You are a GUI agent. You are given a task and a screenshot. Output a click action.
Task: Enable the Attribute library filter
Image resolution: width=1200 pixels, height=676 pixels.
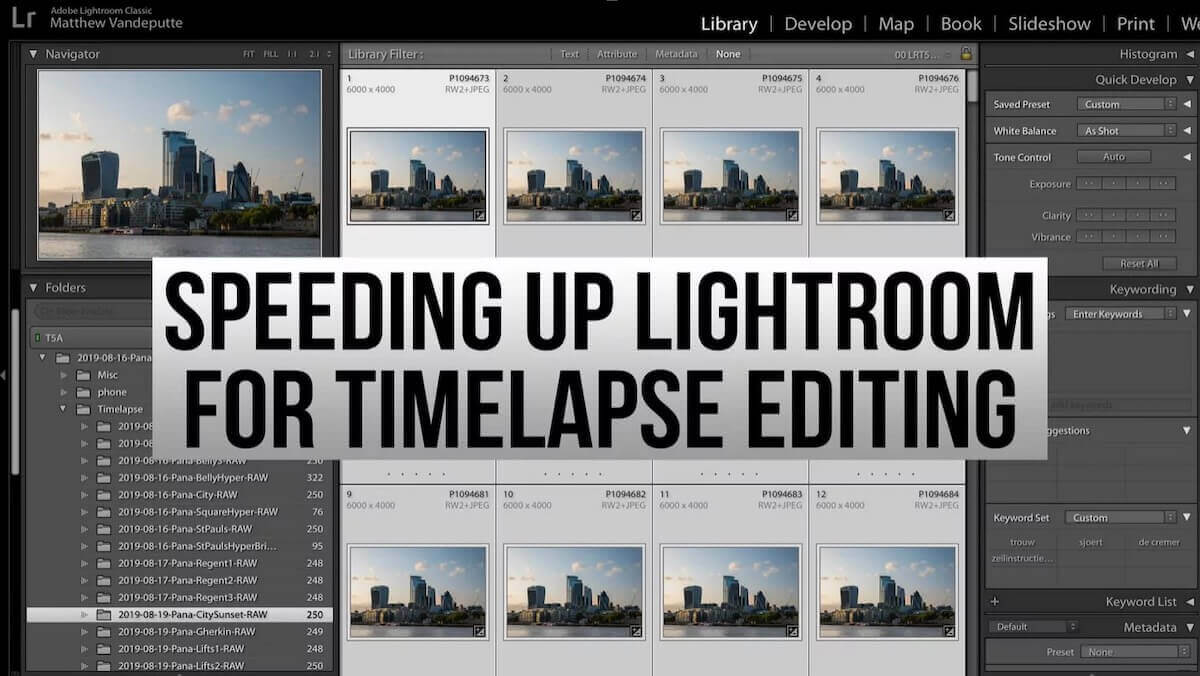(617, 54)
